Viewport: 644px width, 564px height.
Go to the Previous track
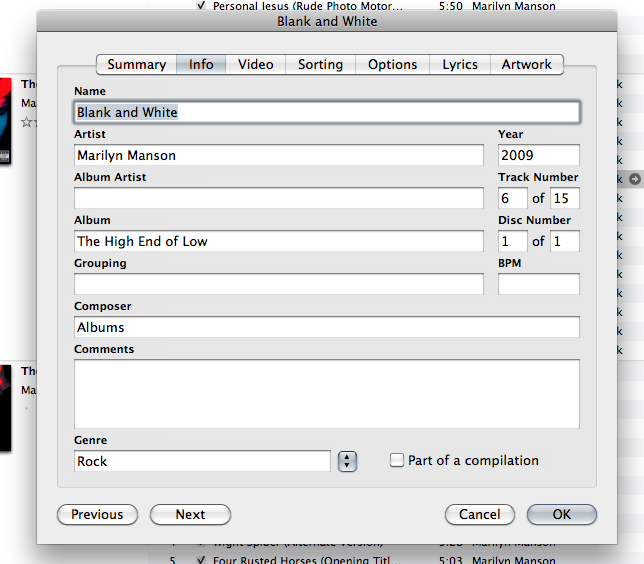pos(97,514)
